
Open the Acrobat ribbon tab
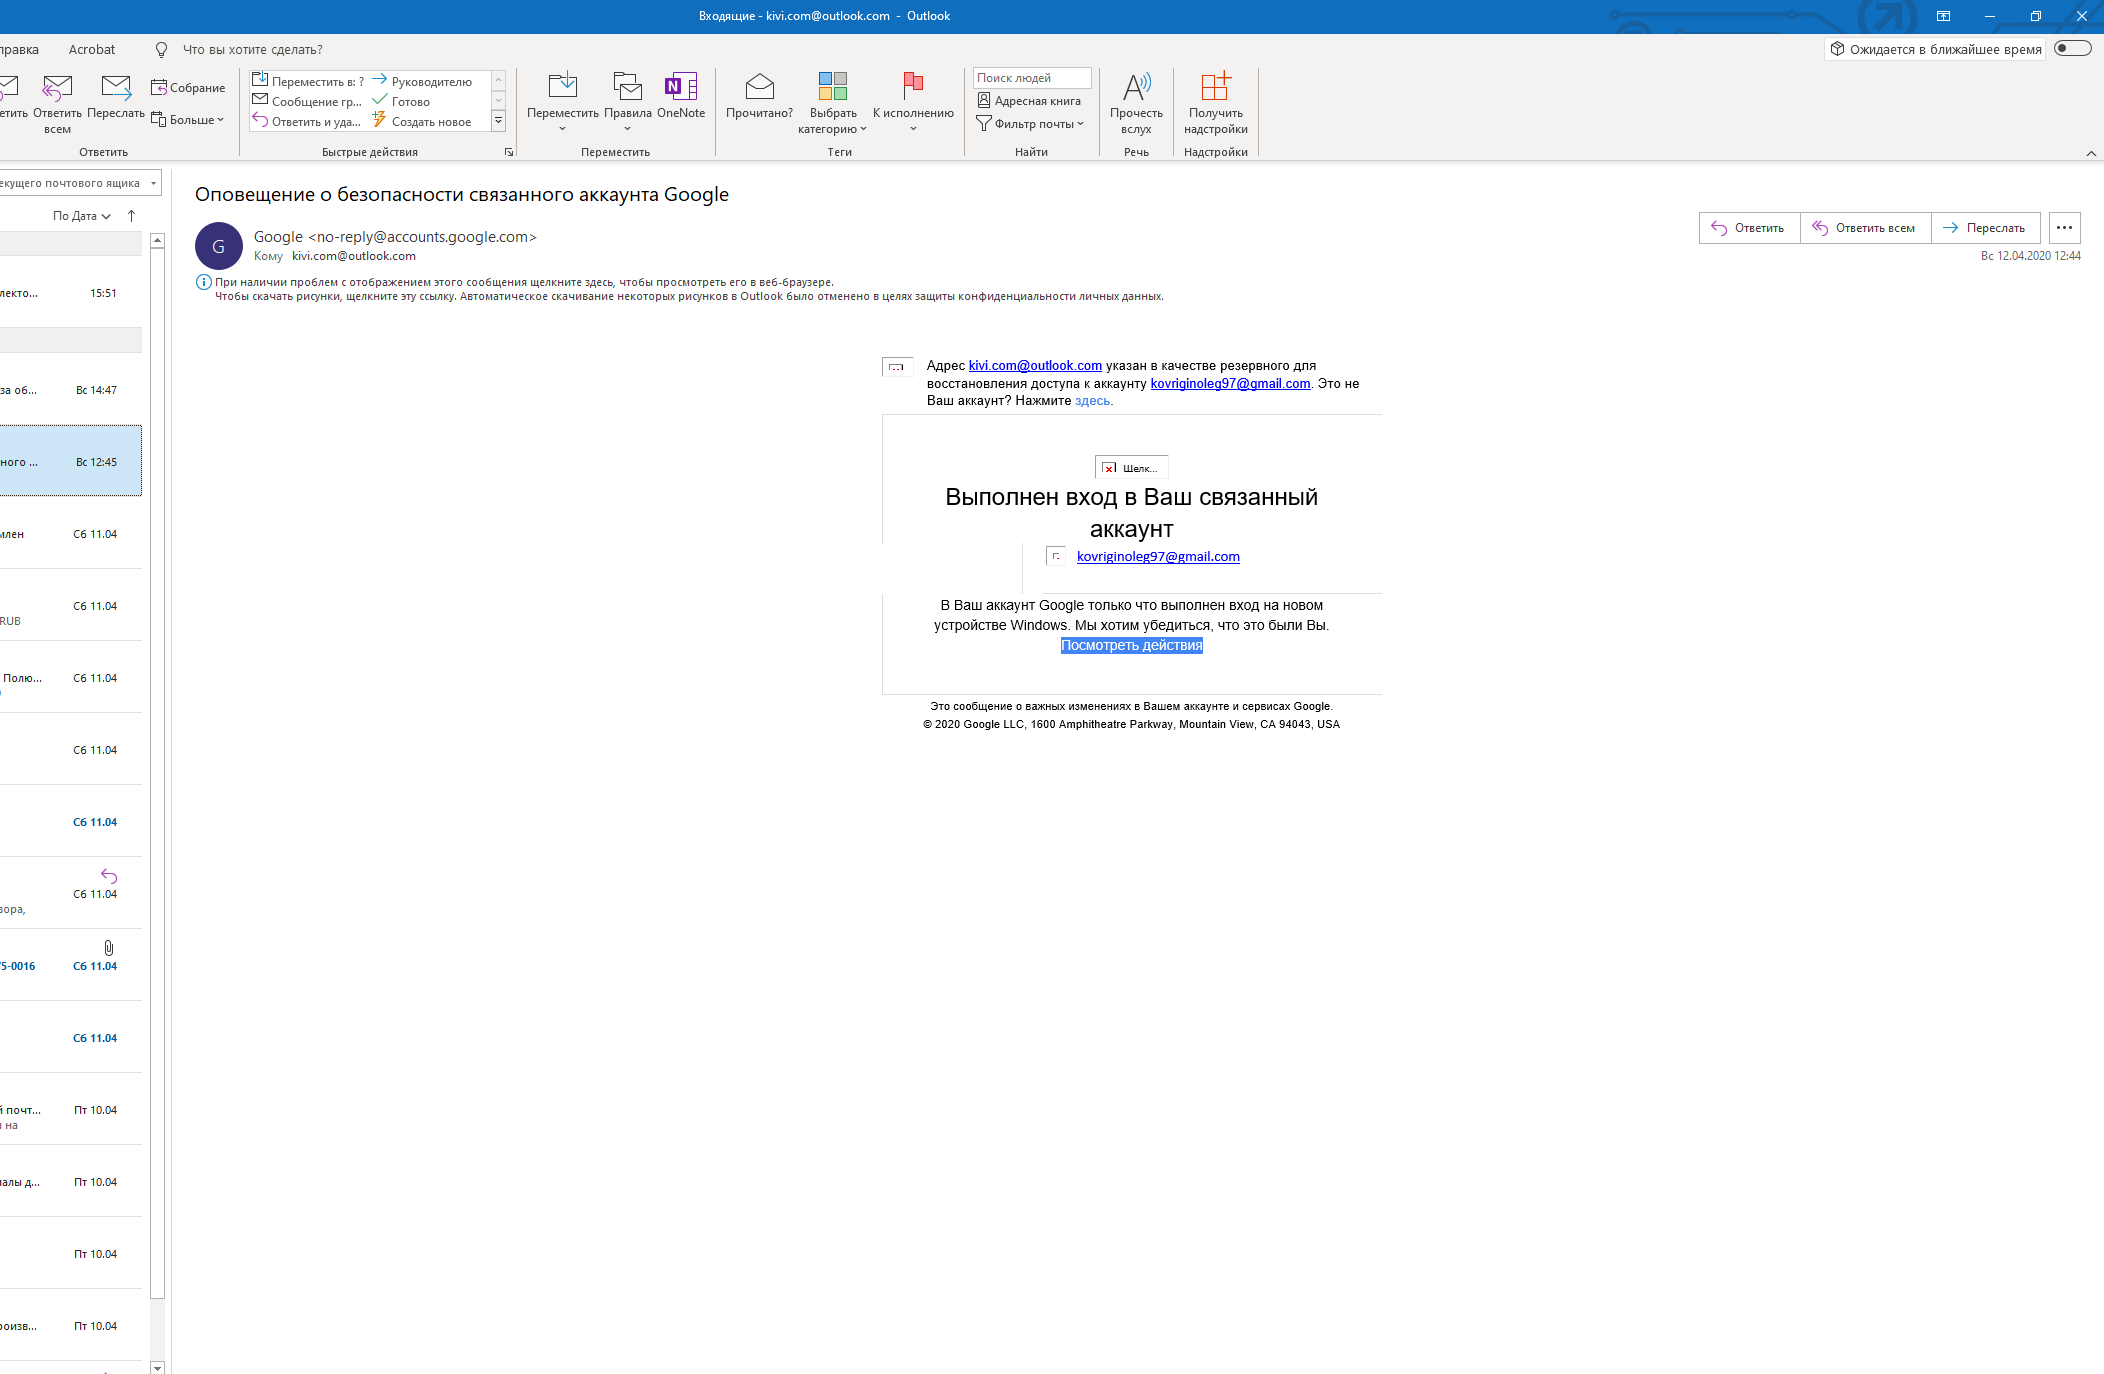[92, 49]
